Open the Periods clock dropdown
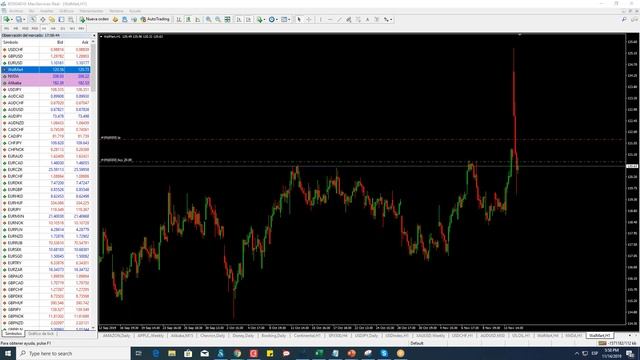640x360 pixels. [x=273, y=19]
